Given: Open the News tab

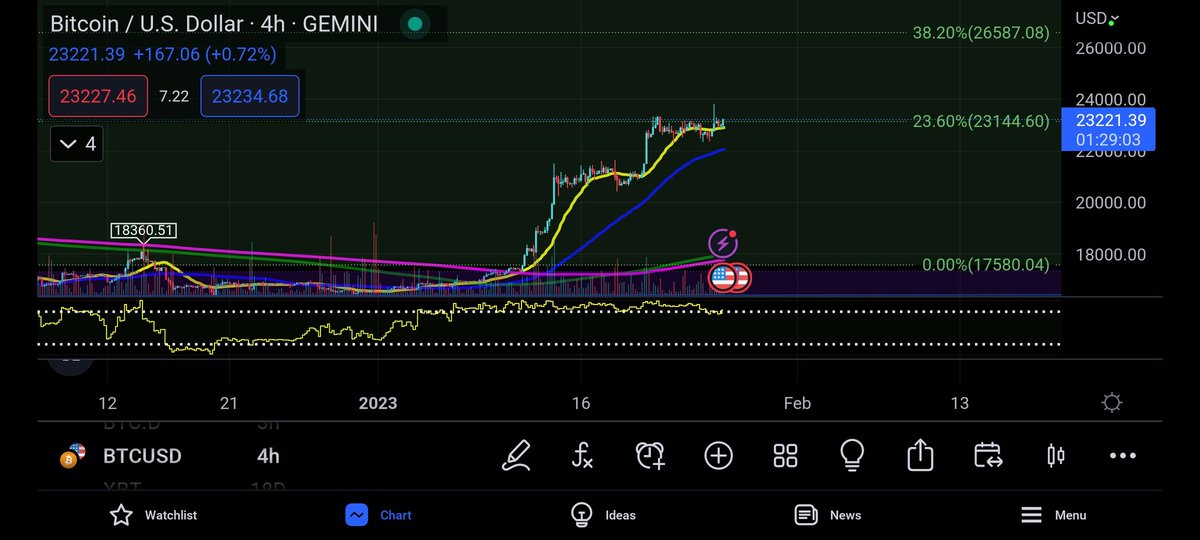Looking at the screenshot, I should point(828,515).
